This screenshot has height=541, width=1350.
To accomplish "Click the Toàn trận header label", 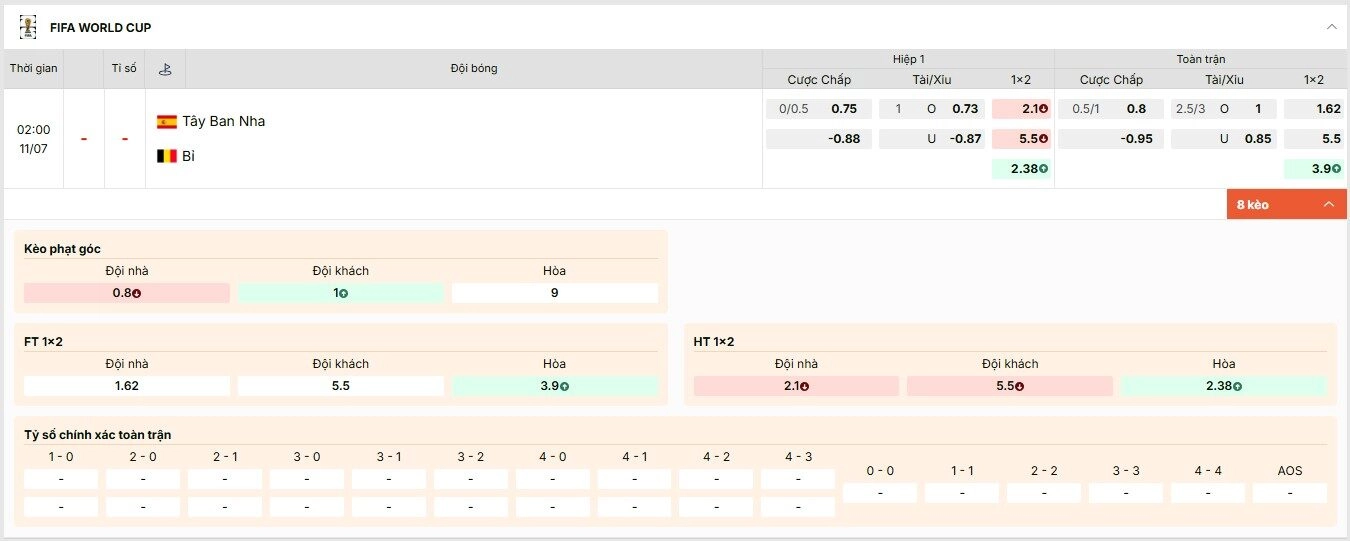I will click(1201, 59).
